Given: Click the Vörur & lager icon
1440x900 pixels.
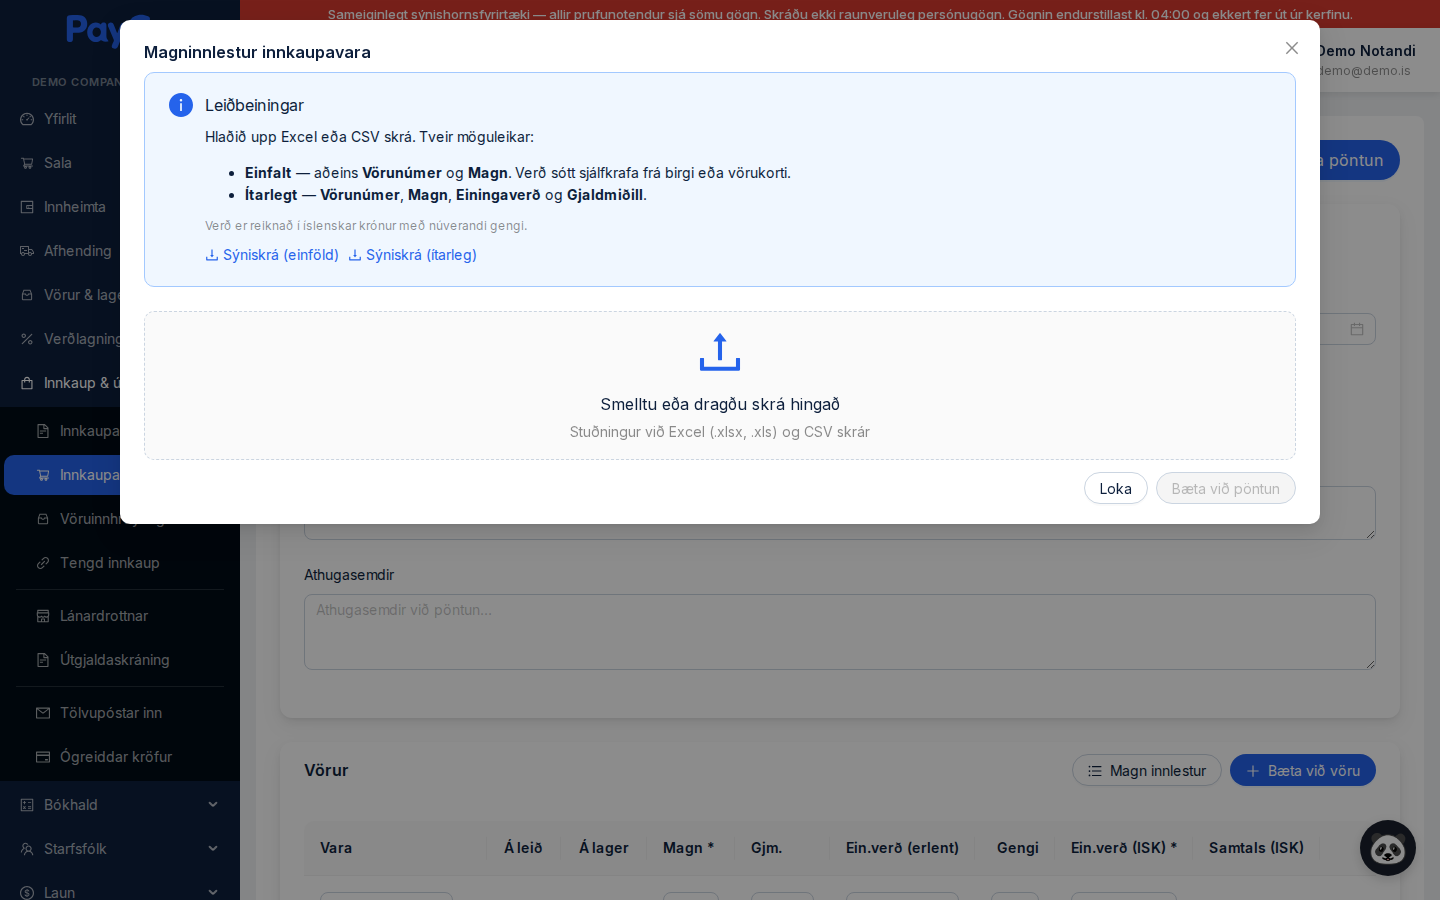Looking at the screenshot, I should click(x=27, y=295).
